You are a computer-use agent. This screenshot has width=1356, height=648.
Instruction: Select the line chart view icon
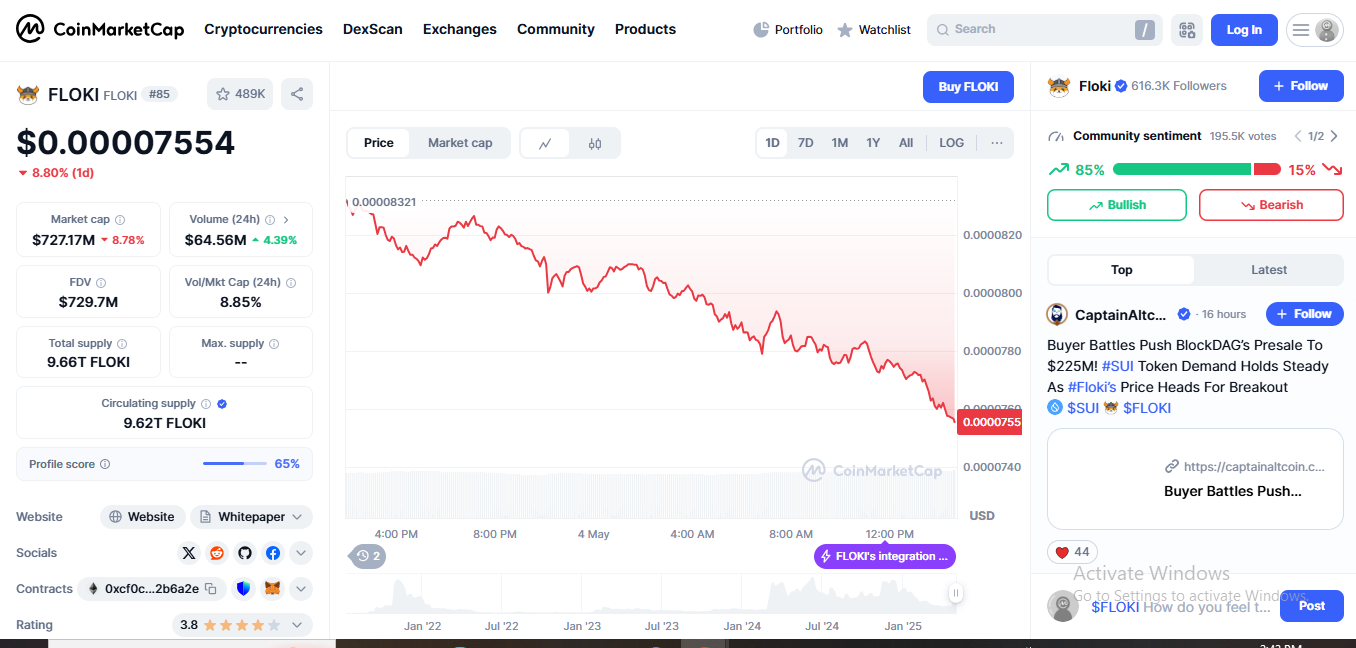tap(545, 143)
